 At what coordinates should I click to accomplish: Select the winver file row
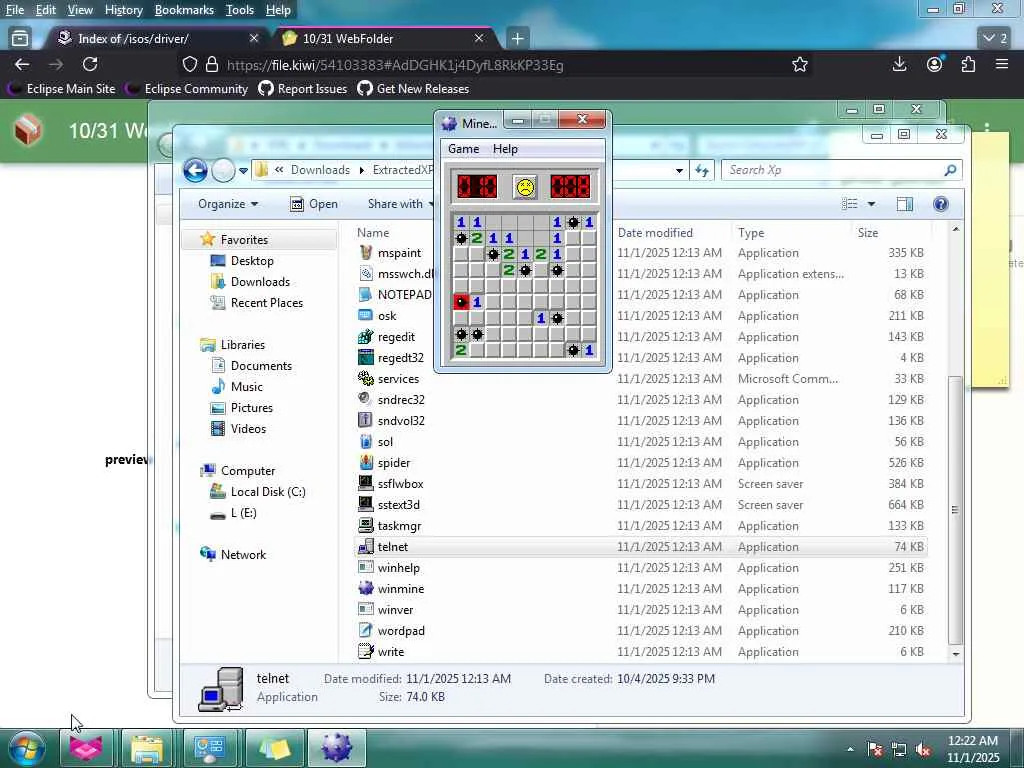[x=641, y=609]
